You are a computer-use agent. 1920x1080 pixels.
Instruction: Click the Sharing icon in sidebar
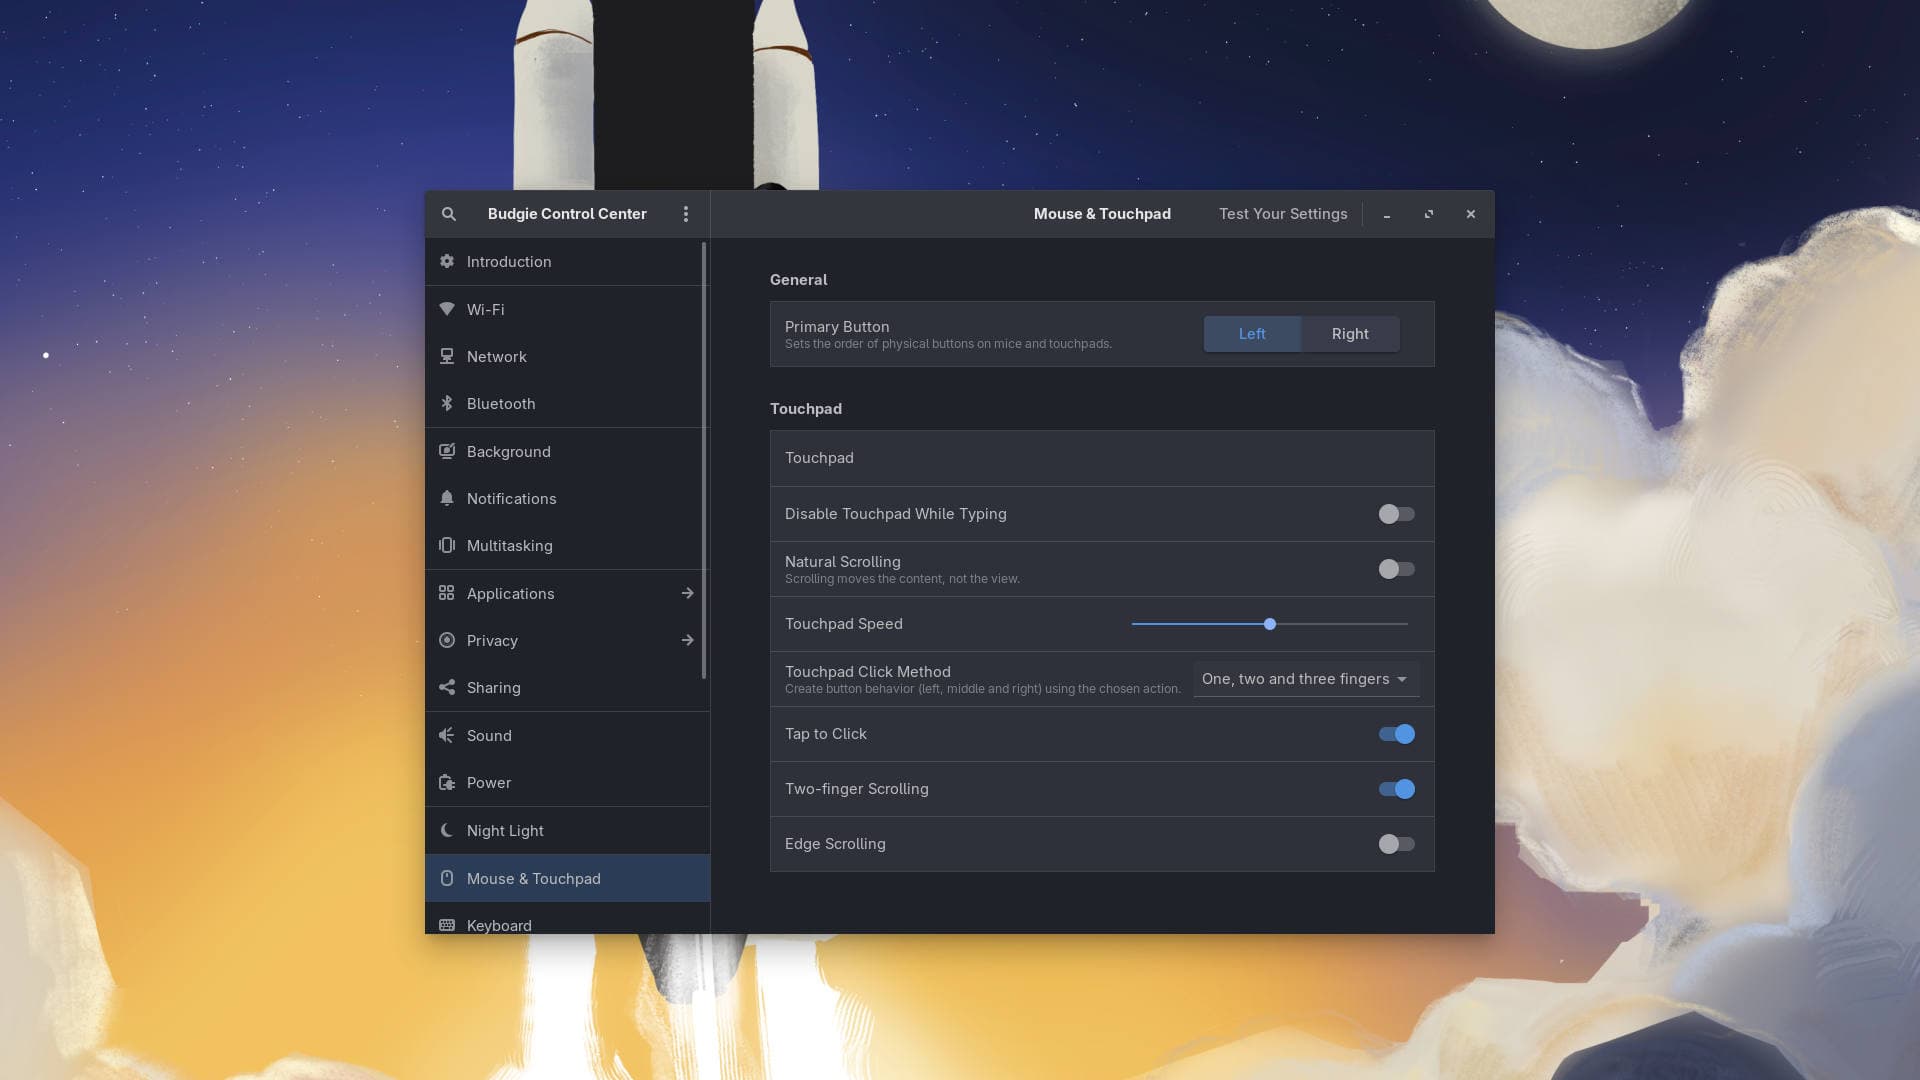point(447,687)
